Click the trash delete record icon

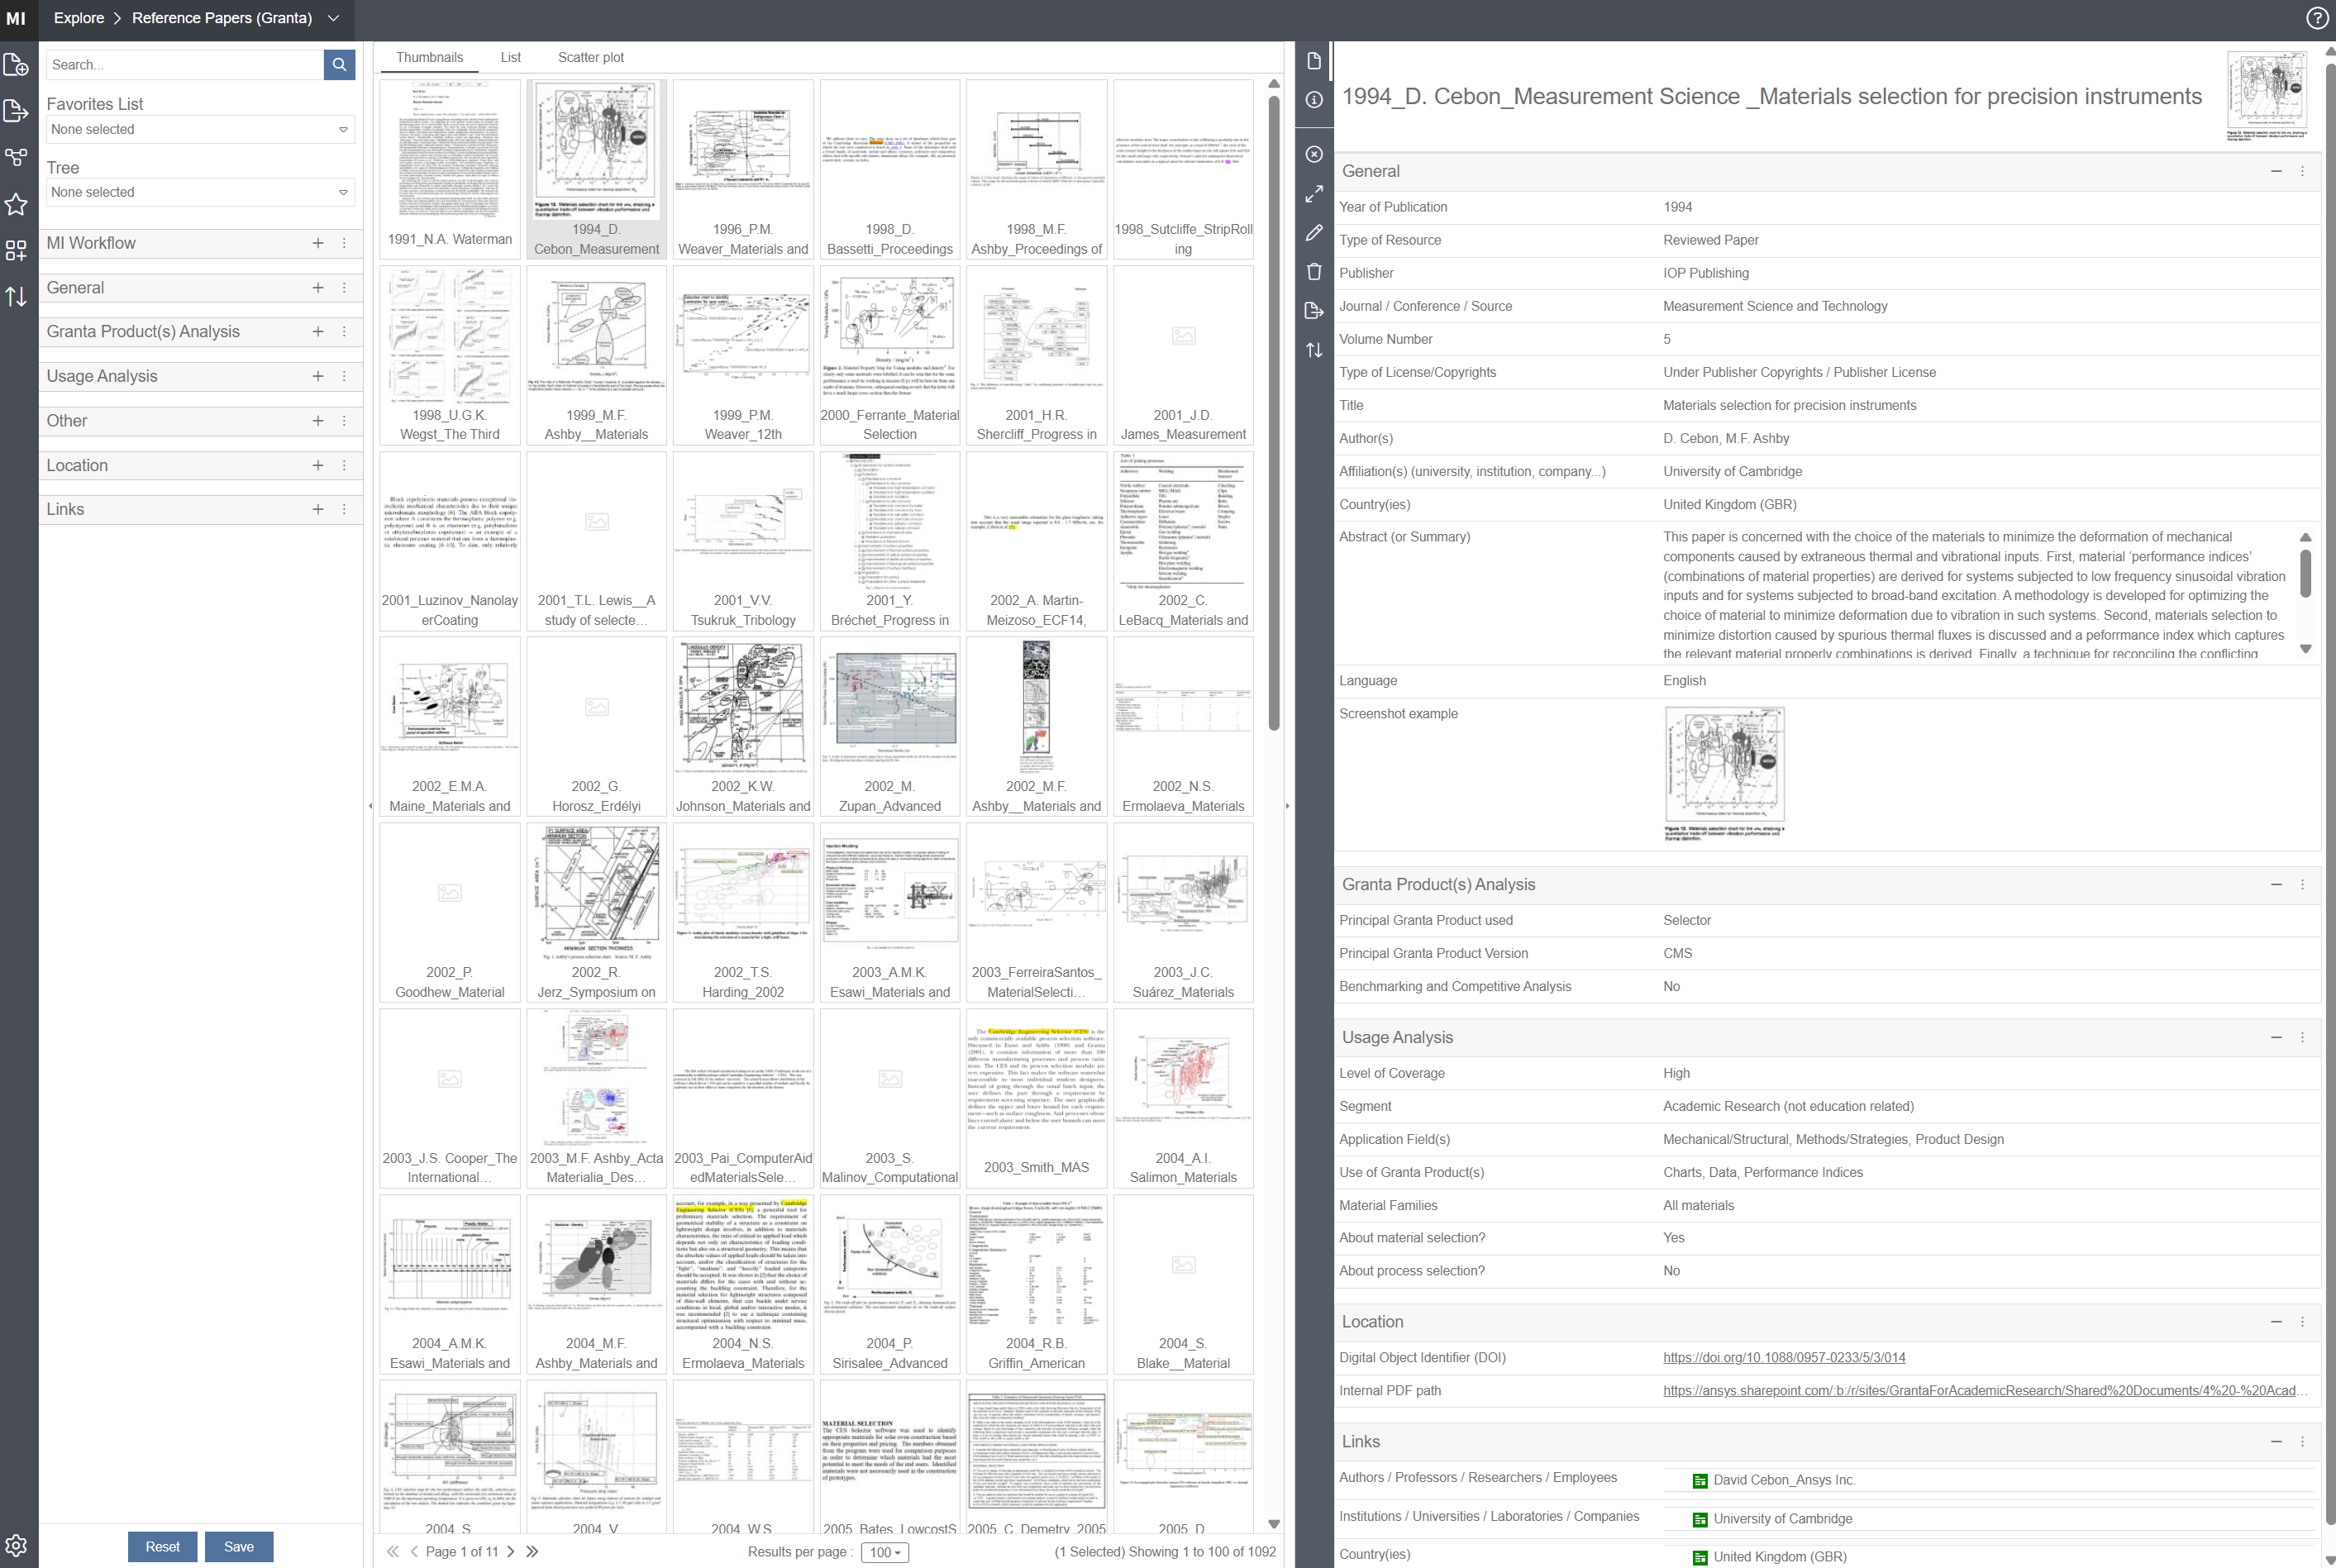click(1314, 272)
